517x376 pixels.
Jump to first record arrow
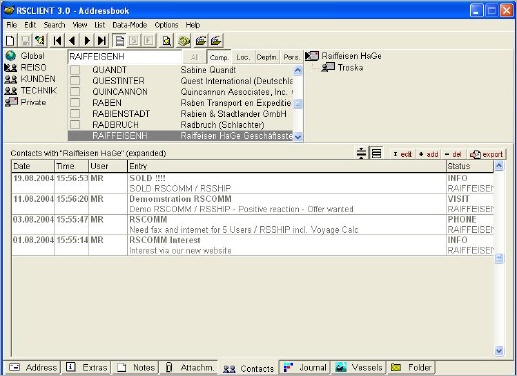click(57, 41)
